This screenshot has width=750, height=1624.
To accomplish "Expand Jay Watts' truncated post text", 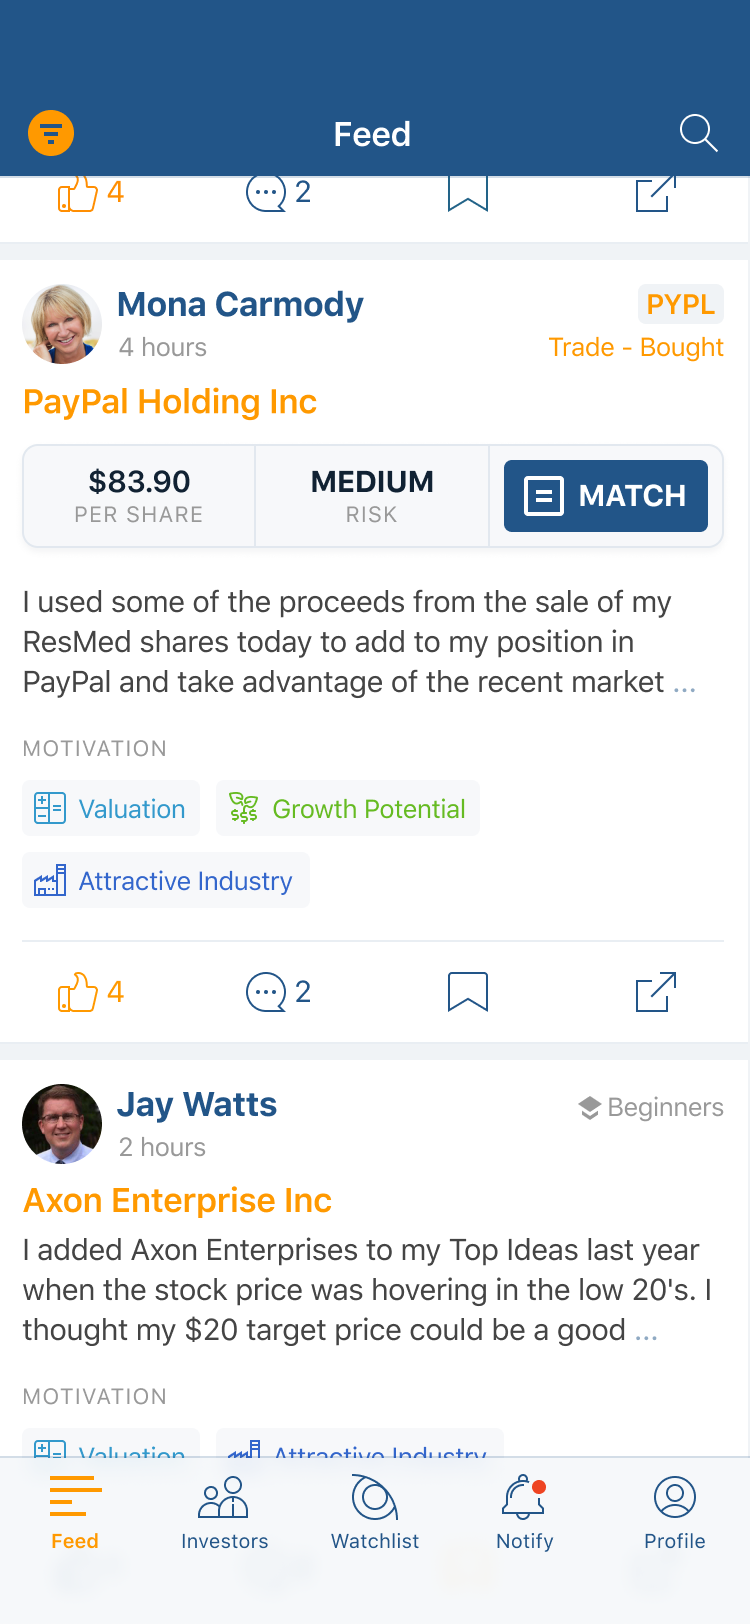I will [x=646, y=1332].
